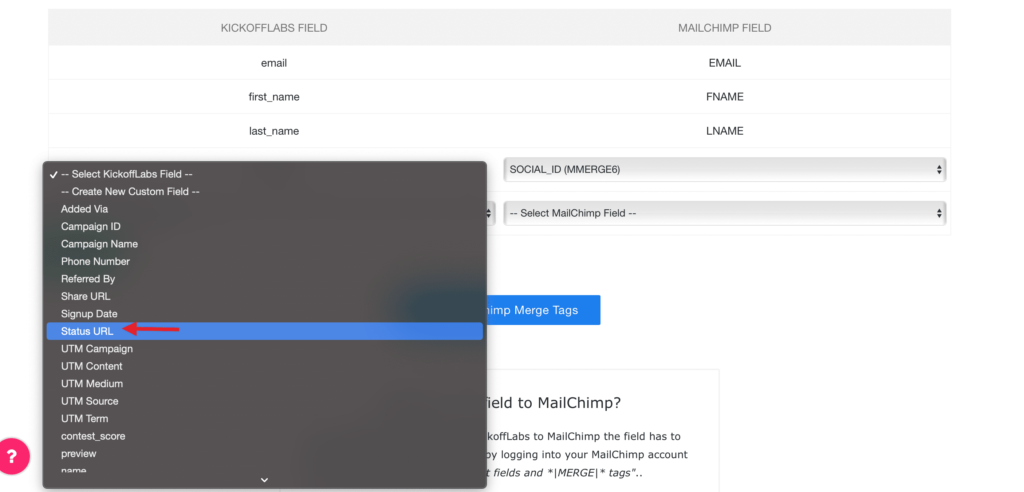Choose 'Phone Number' in the field list
The width and height of the screenshot is (1024, 492).
[264, 261]
